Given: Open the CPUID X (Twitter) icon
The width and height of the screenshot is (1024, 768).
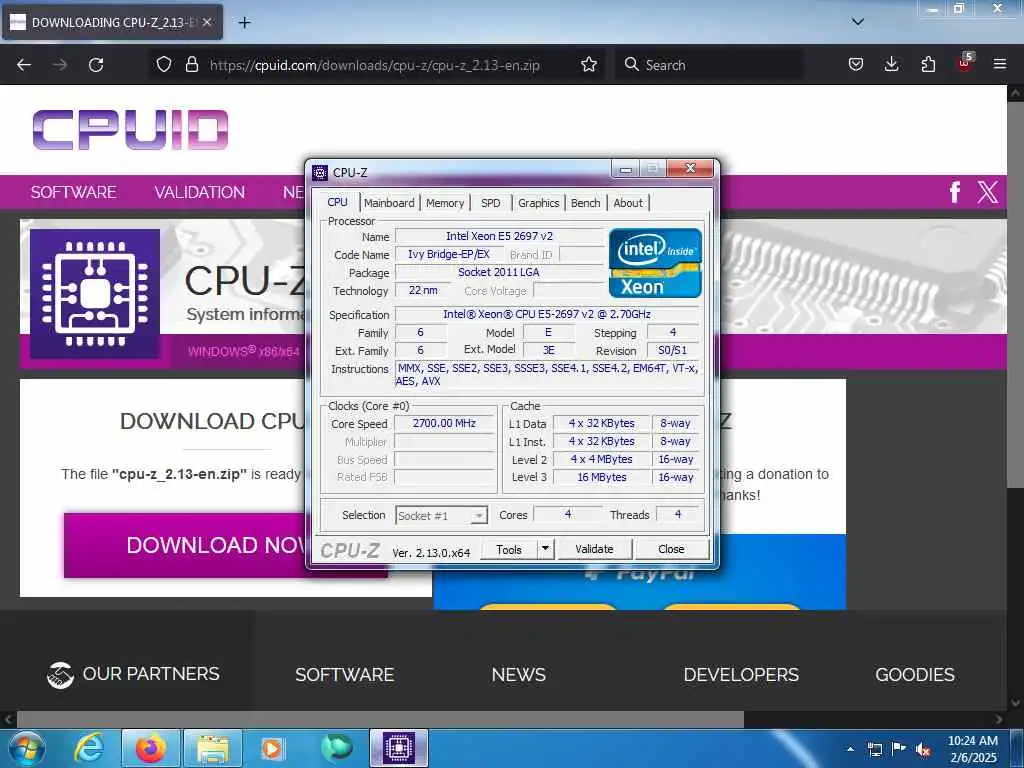Looking at the screenshot, I should (x=987, y=192).
